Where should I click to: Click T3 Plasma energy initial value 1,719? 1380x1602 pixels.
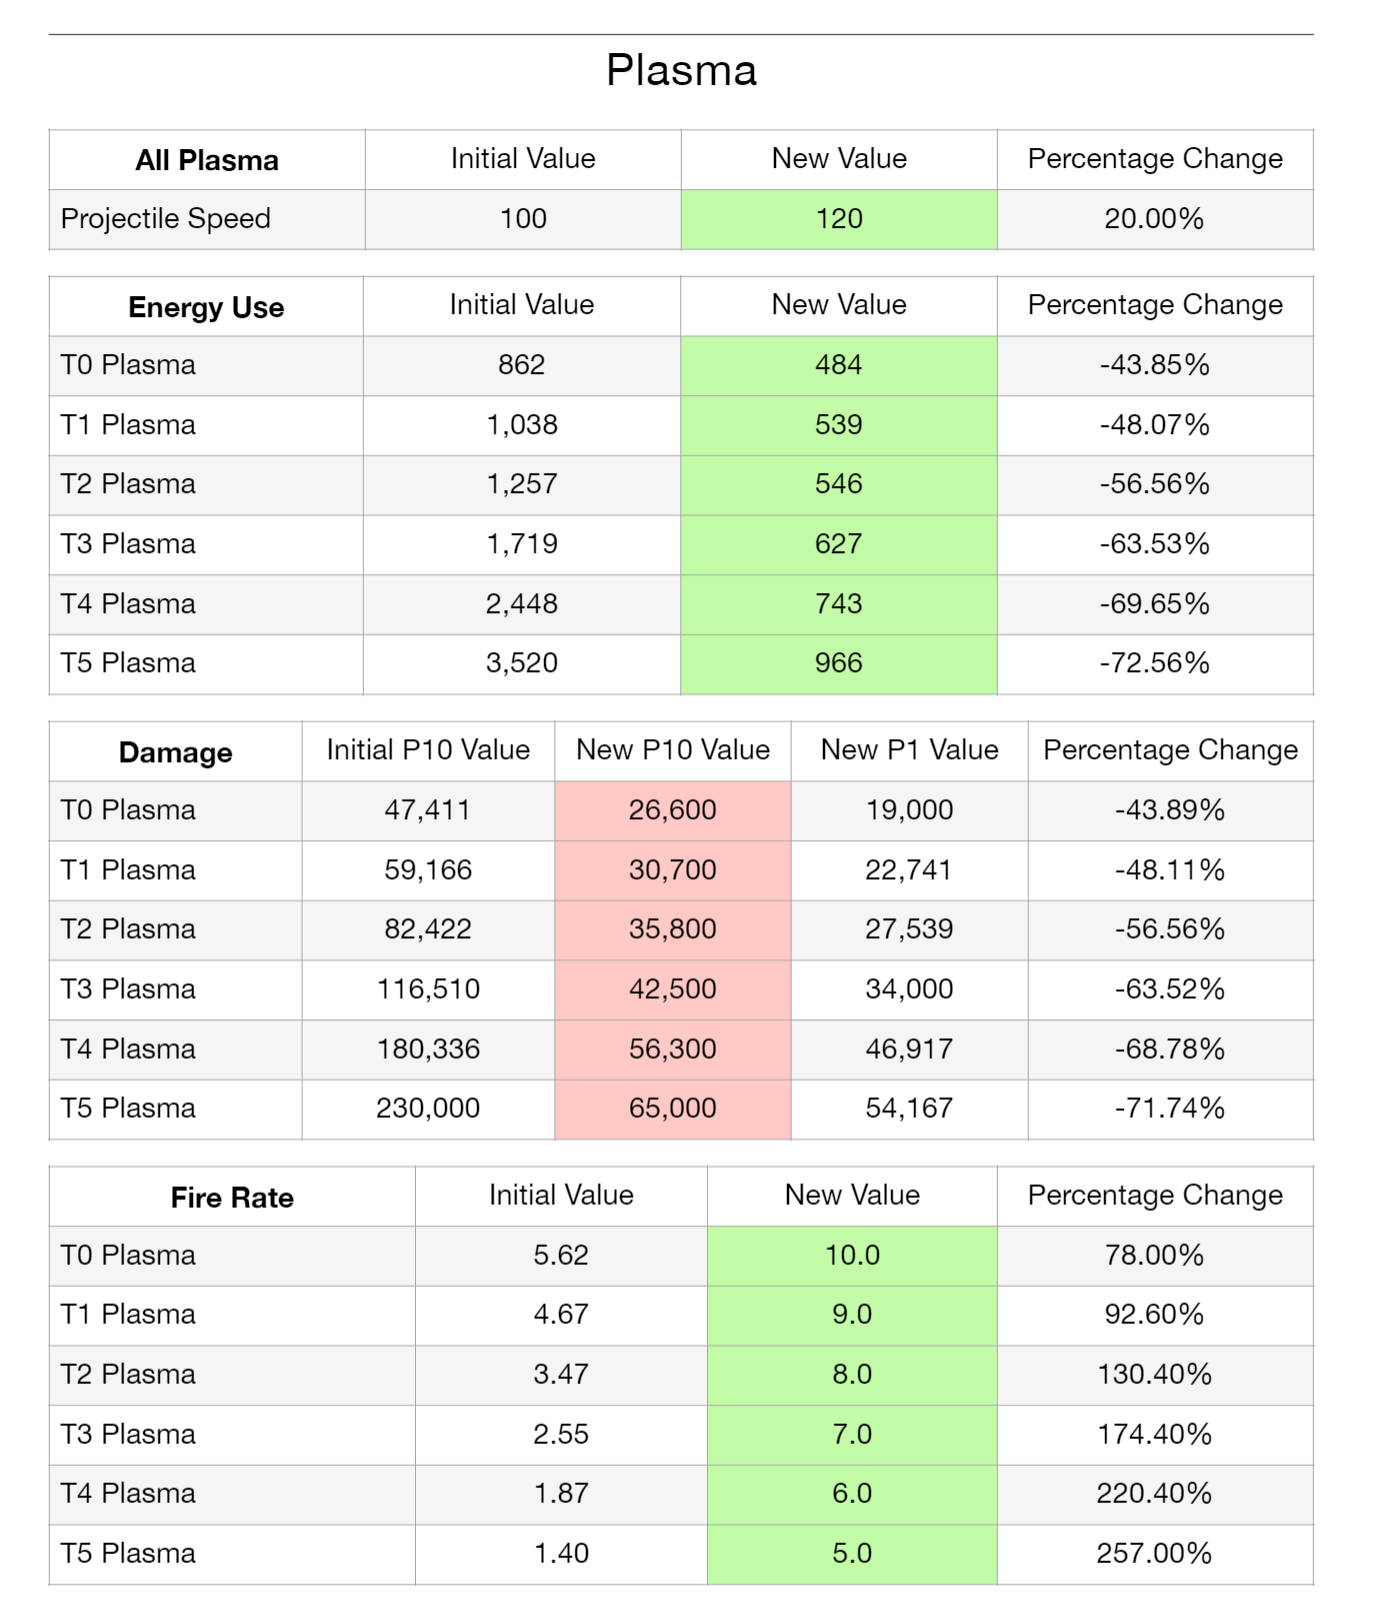[x=522, y=544]
